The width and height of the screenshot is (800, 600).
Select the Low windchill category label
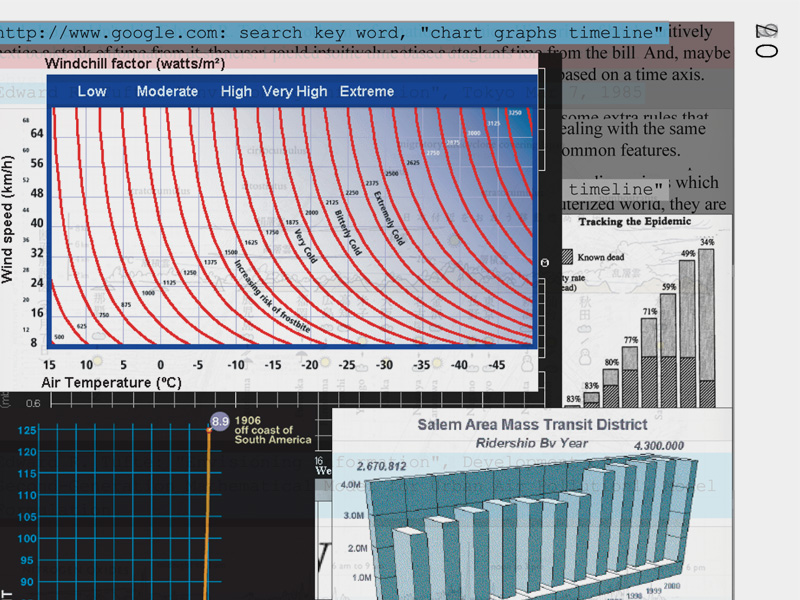[x=92, y=91]
